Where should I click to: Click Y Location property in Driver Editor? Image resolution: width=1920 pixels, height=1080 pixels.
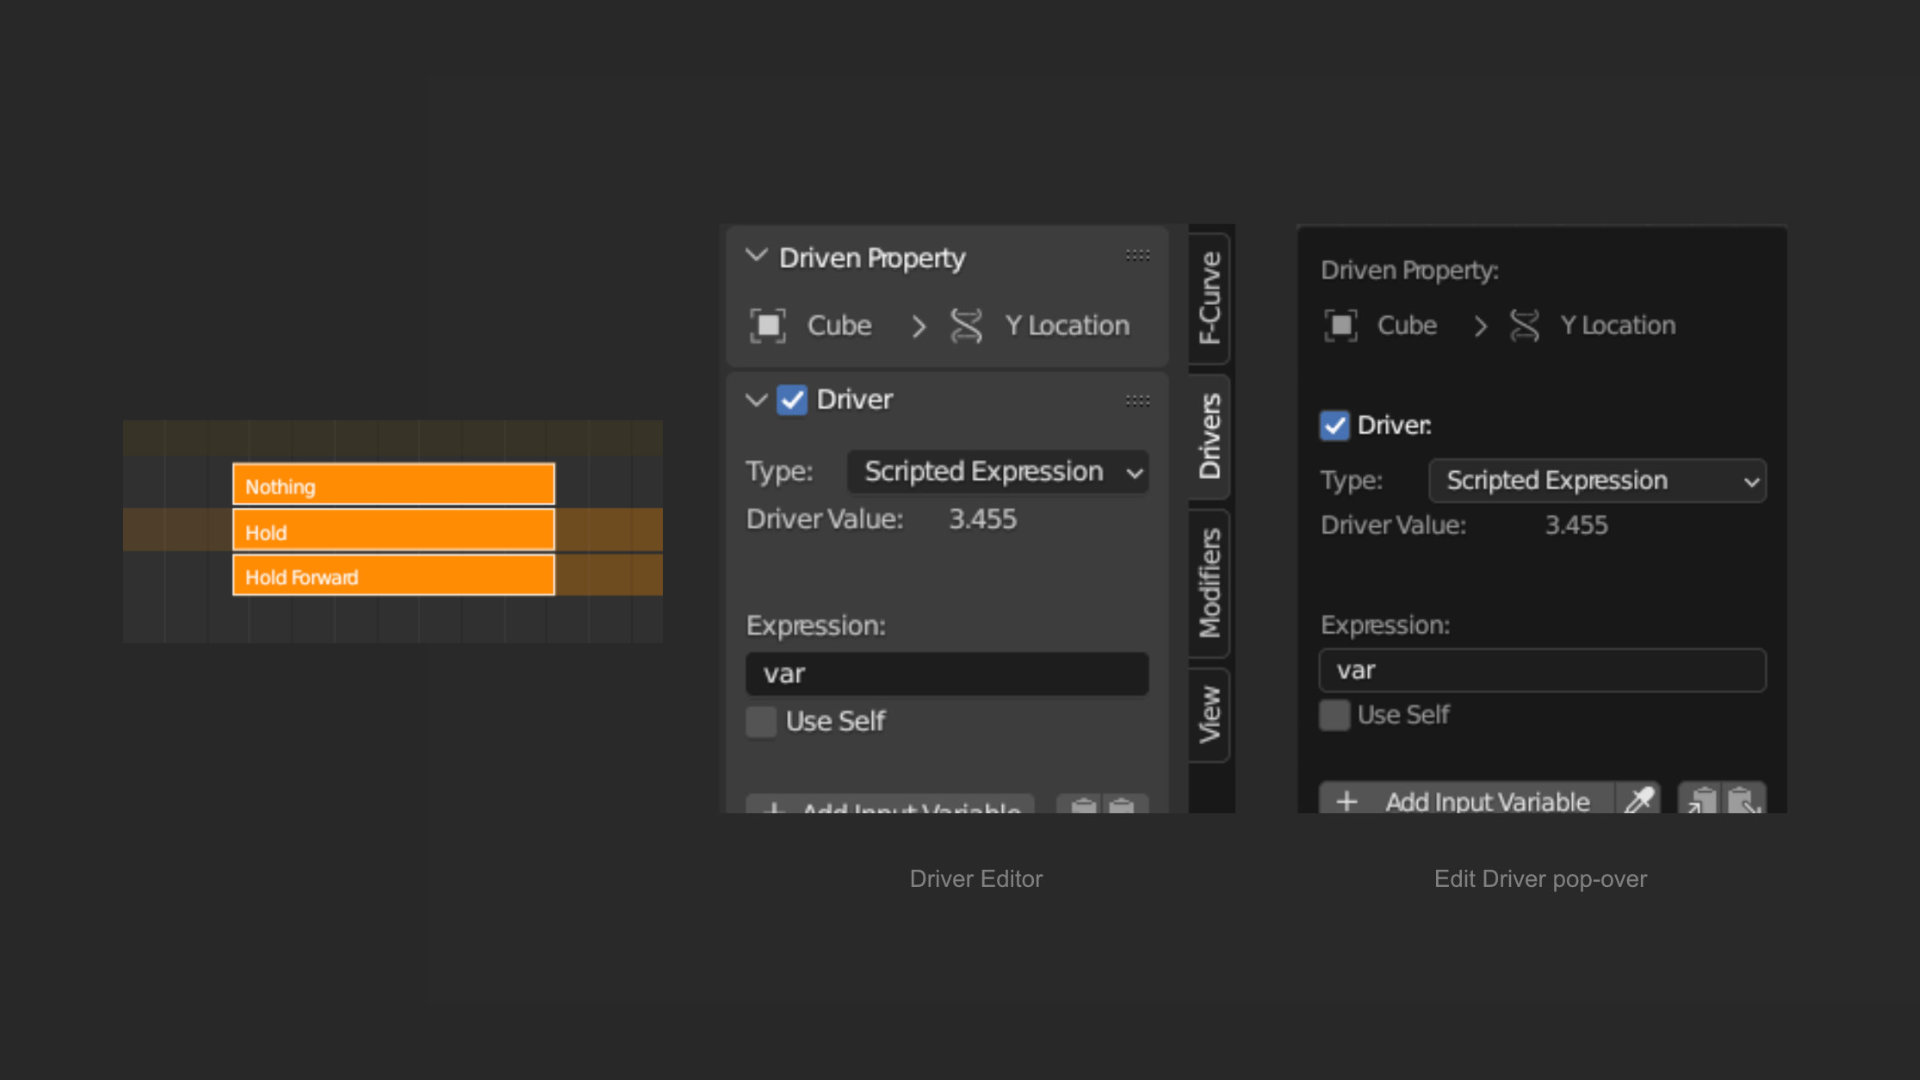click(x=1067, y=326)
